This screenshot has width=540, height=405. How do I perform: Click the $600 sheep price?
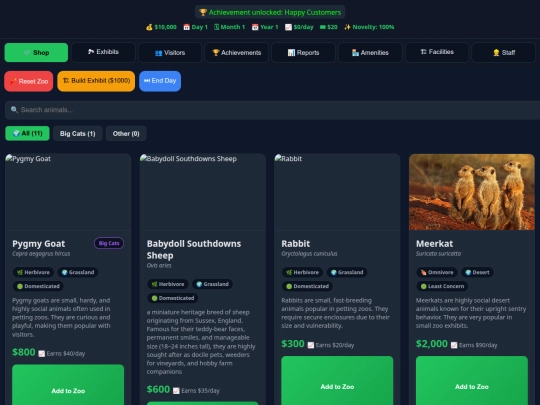pyautogui.click(x=158, y=390)
